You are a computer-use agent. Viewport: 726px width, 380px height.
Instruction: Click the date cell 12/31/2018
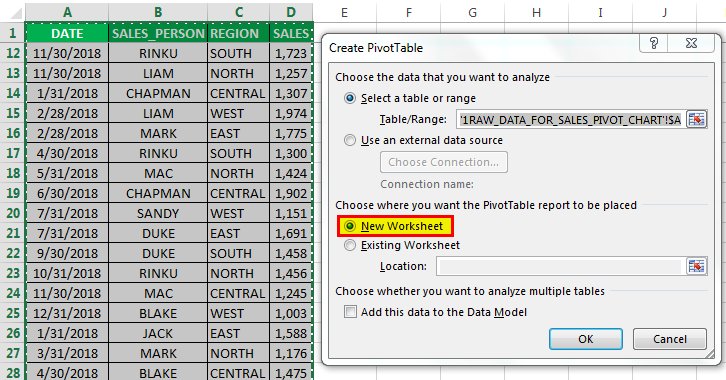tap(67, 313)
